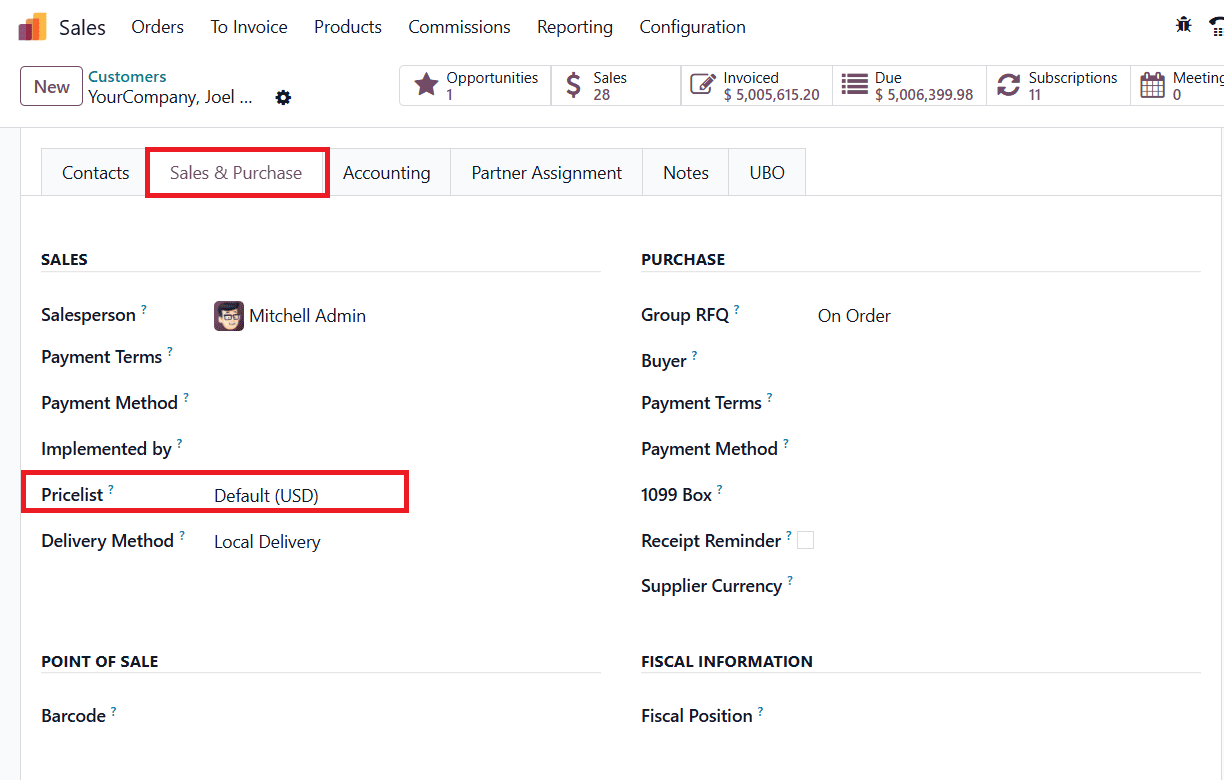Switch to the Accounting tab
The width and height of the screenshot is (1224, 780).
[387, 172]
